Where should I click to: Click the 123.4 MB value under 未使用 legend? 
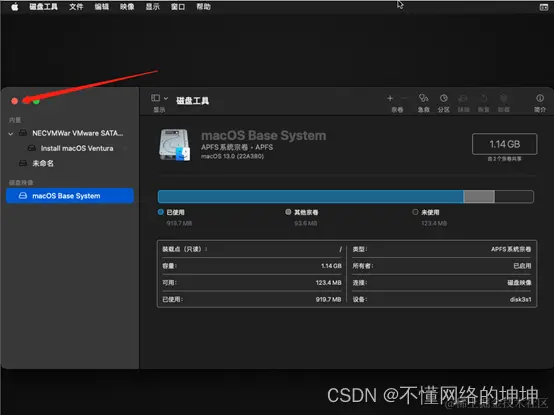[x=434, y=223]
